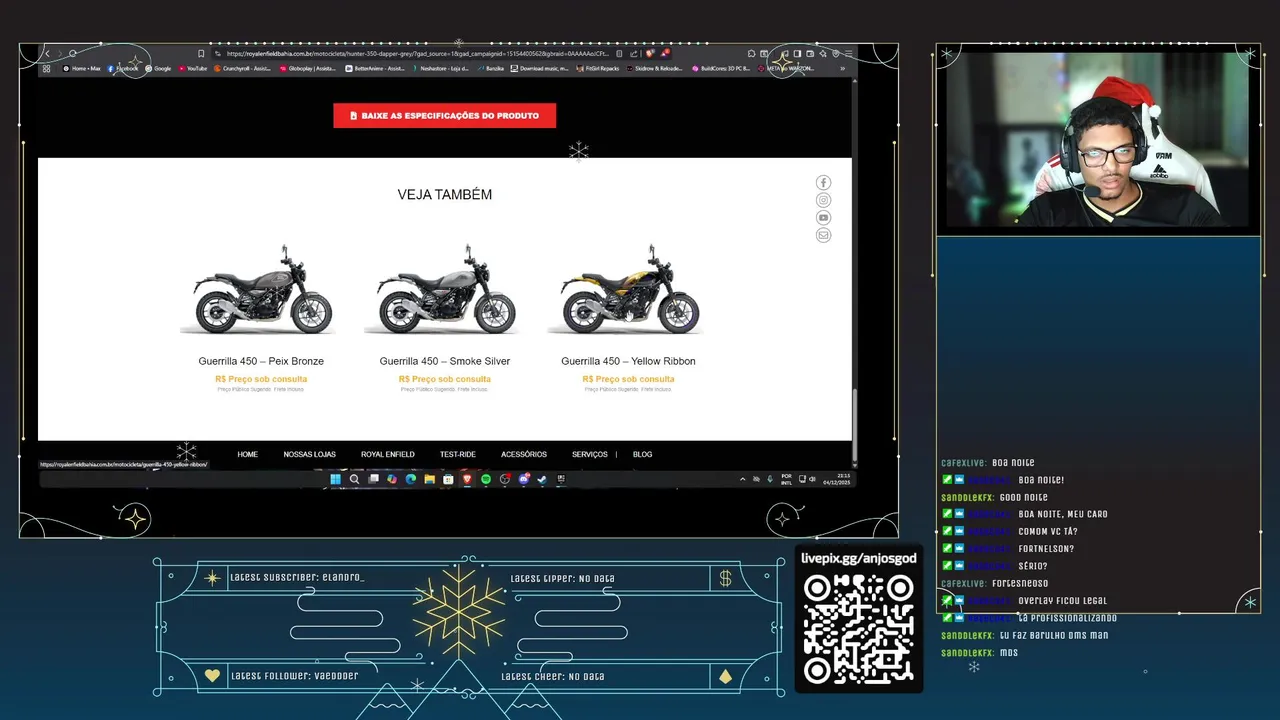Open Spotify from the taskbar
The width and height of the screenshot is (1280, 720).
[486, 479]
